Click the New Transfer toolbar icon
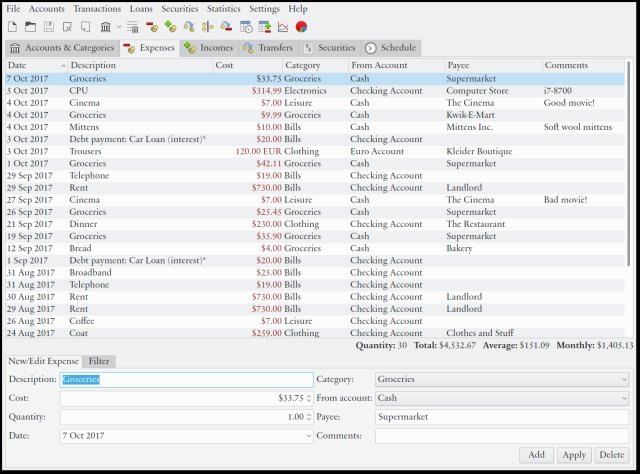 tap(190, 26)
